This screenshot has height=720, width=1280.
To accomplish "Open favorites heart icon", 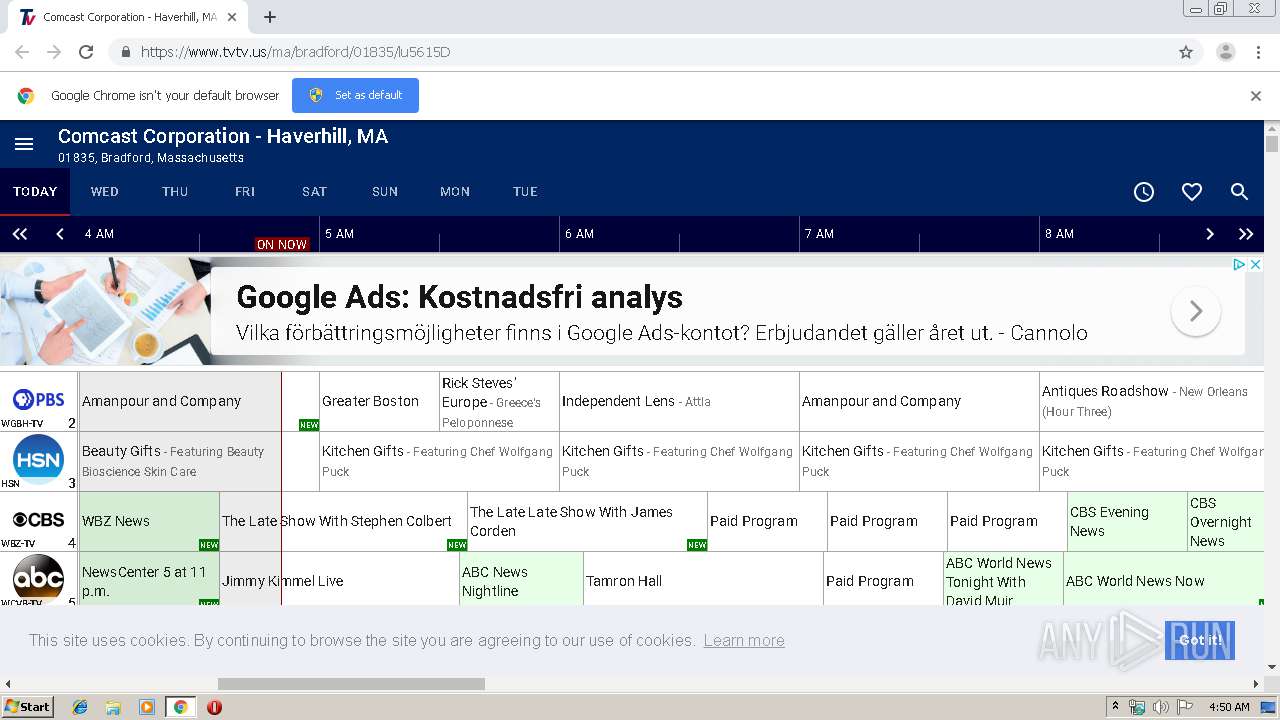I will coord(1192,192).
